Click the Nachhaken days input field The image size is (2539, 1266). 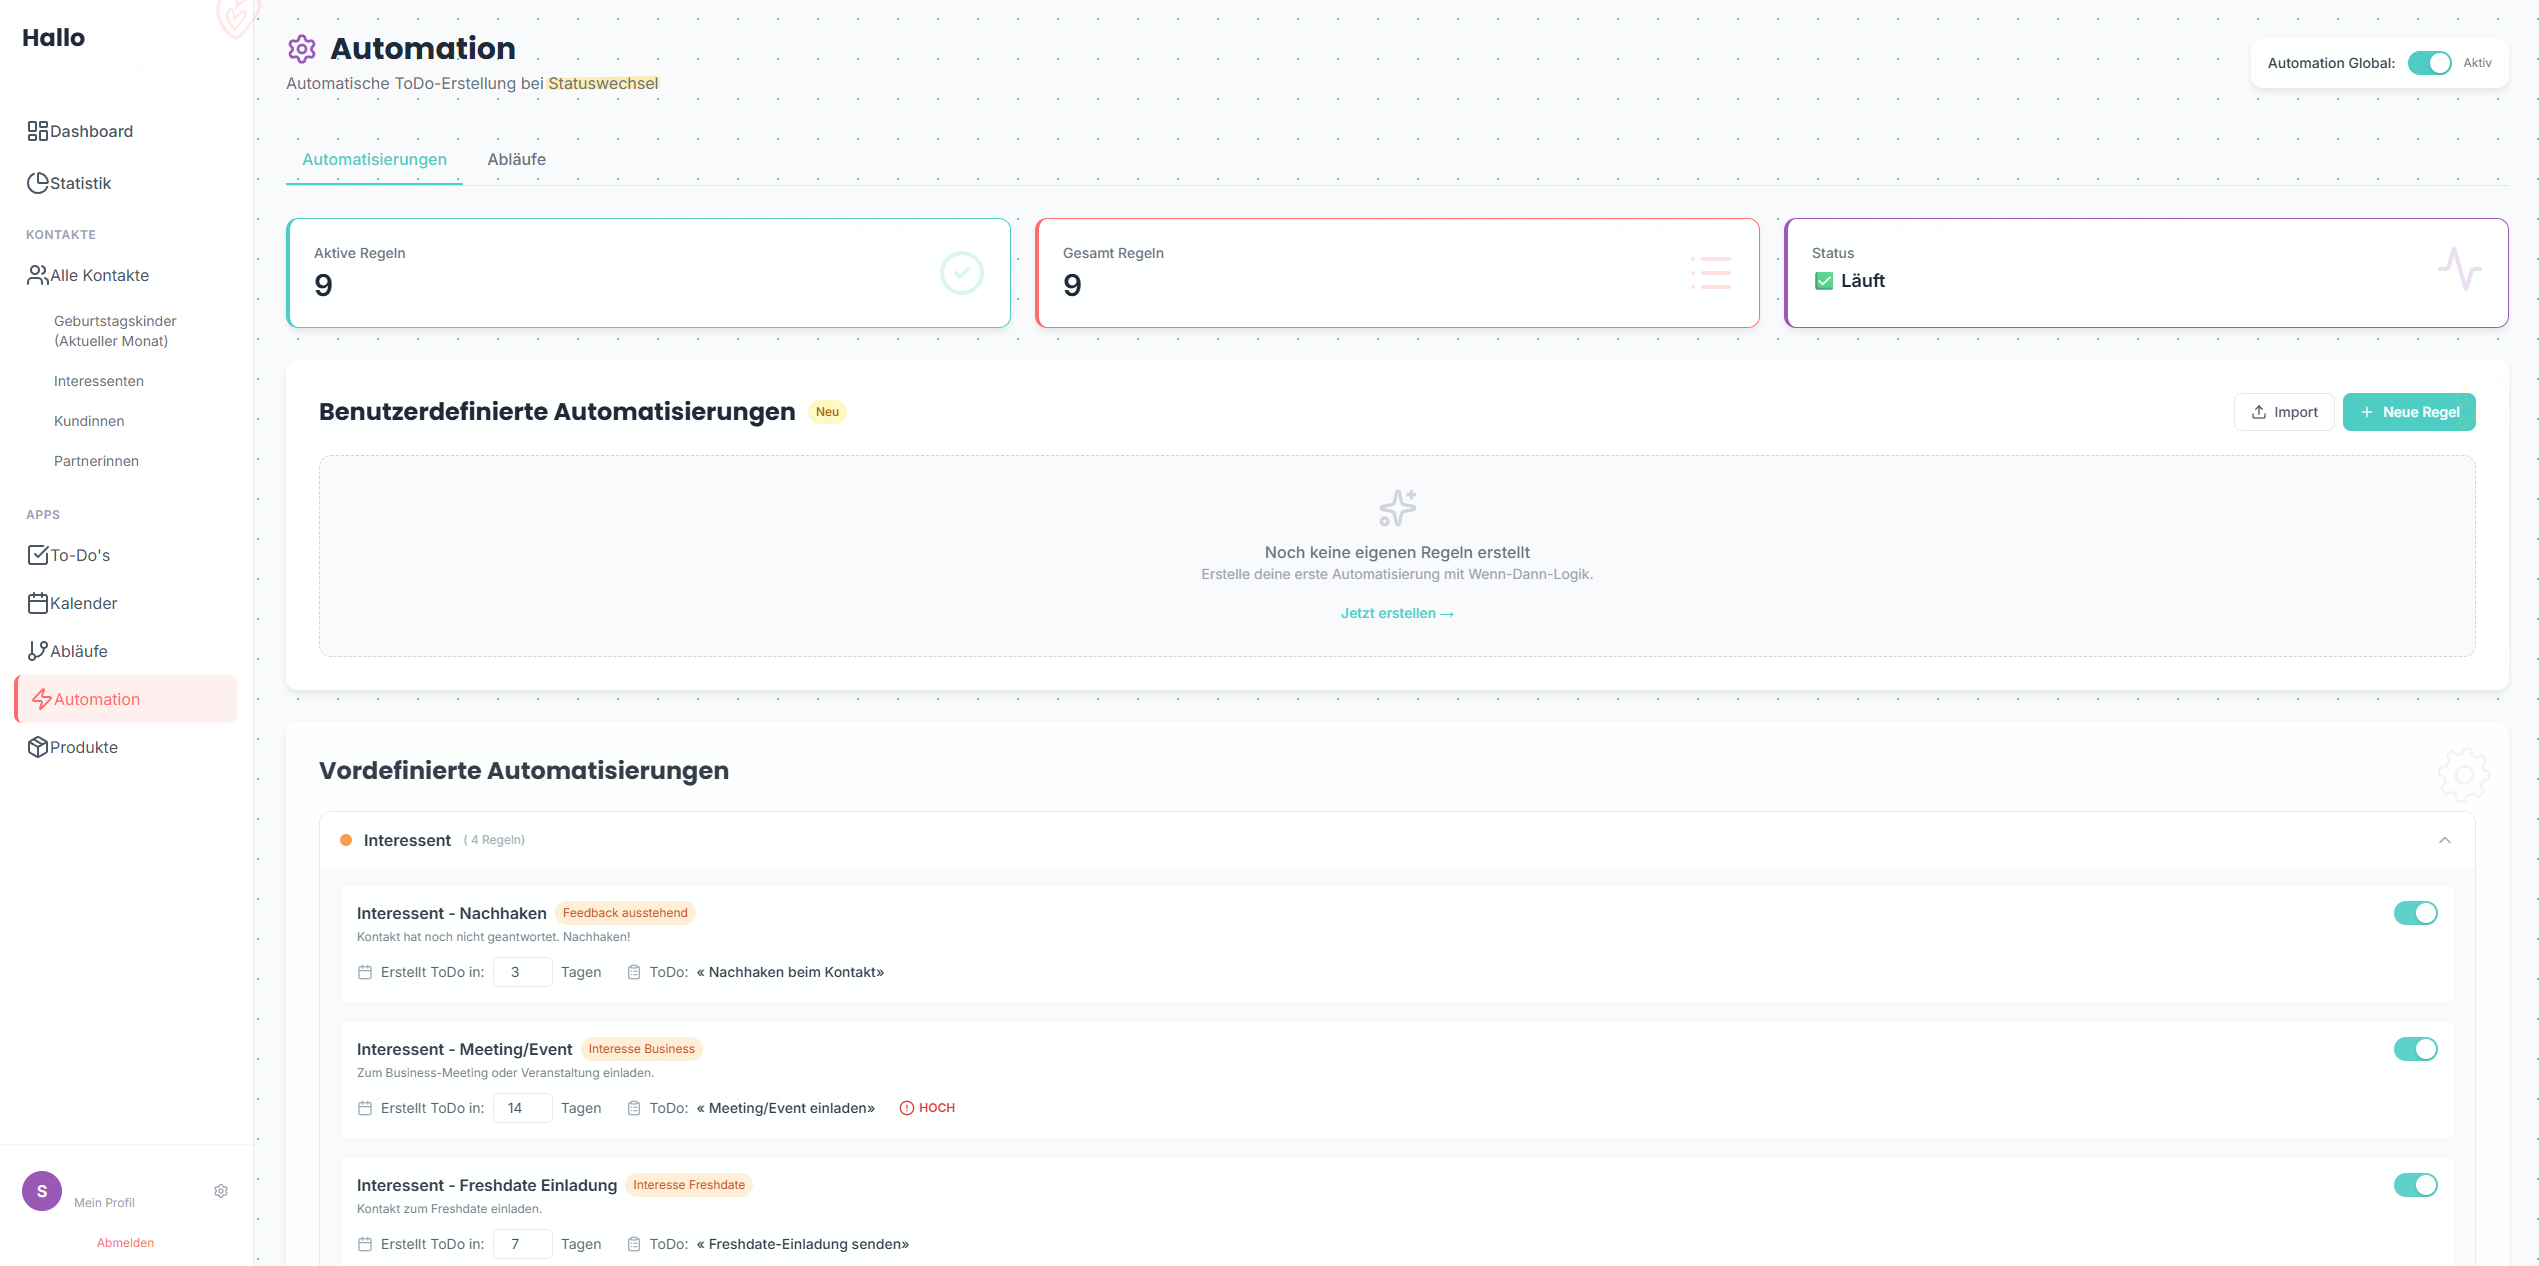[x=521, y=972]
